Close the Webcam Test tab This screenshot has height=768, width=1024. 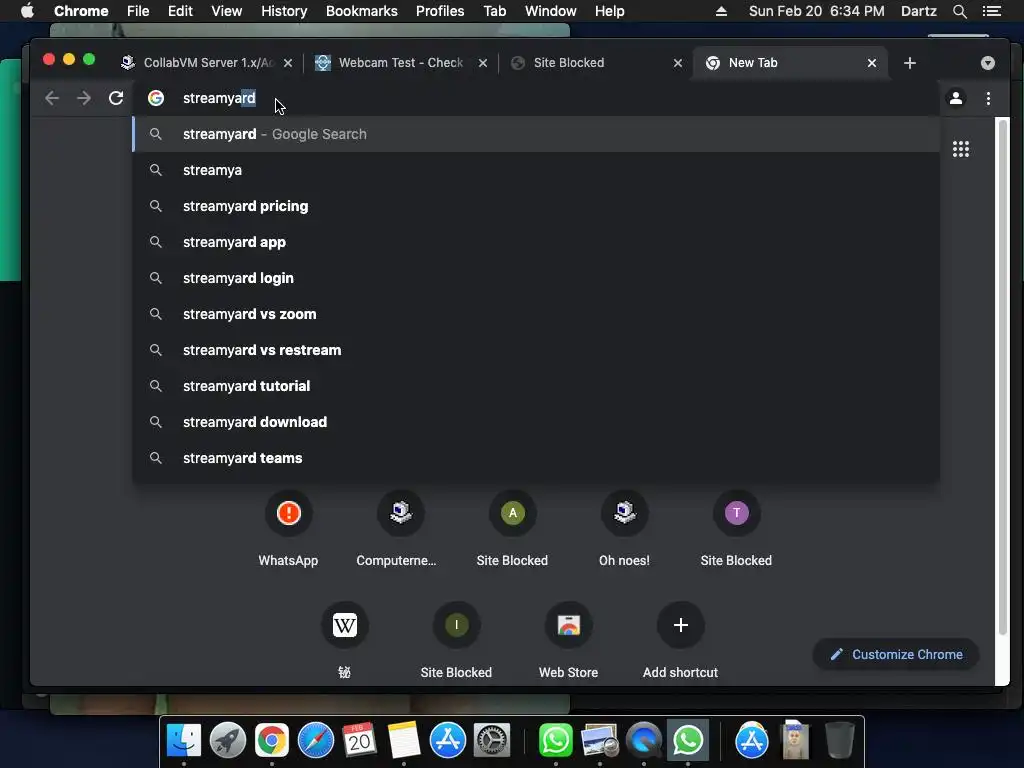tap(483, 63)
